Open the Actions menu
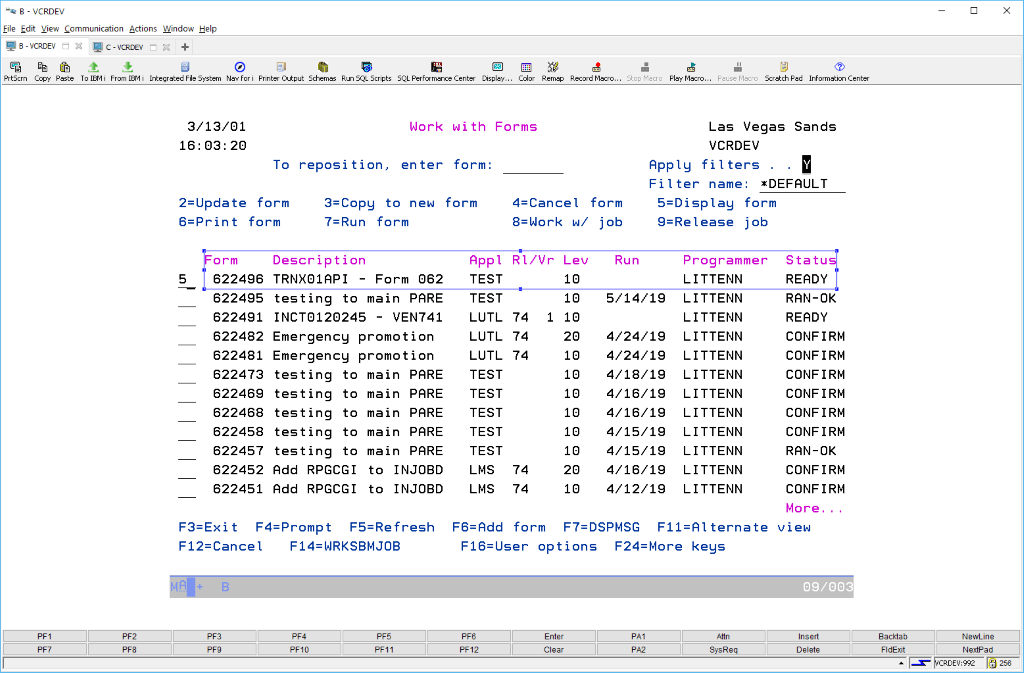The image size is (1024, 673). click(143, 29)
